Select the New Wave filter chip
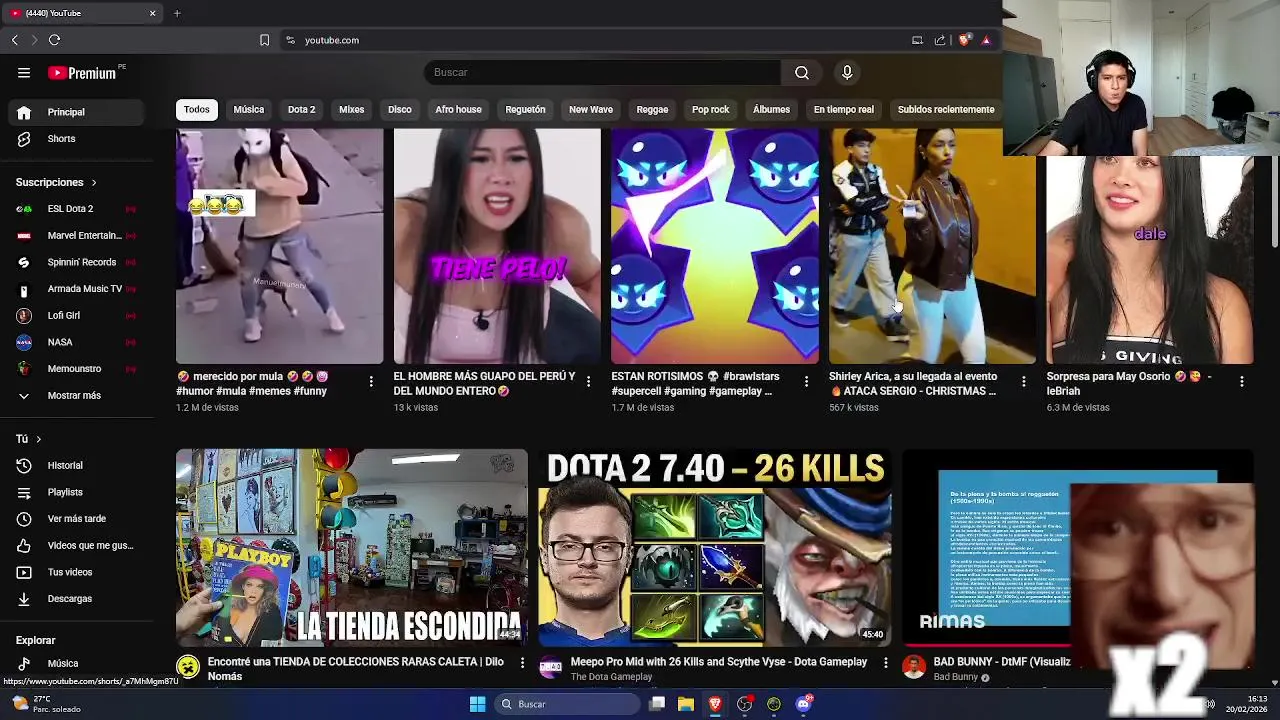 pos(591,109)
